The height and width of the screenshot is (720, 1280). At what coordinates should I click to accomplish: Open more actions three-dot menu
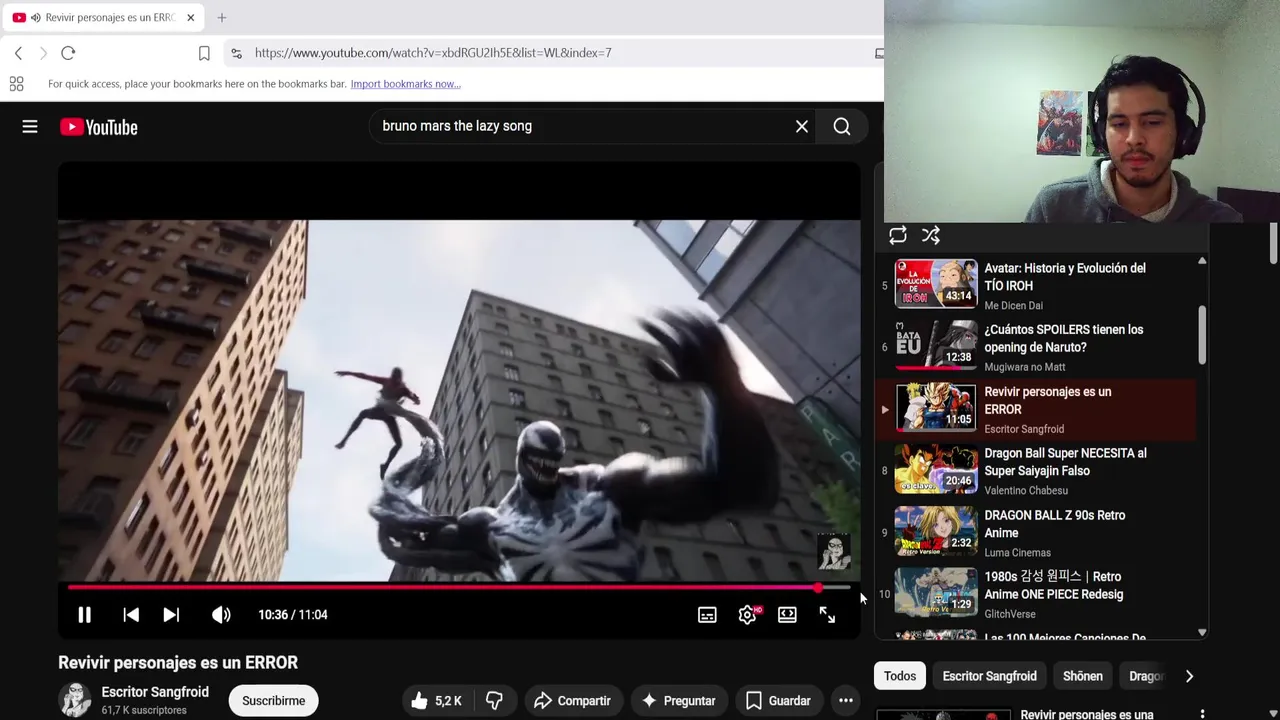(846, 701)
